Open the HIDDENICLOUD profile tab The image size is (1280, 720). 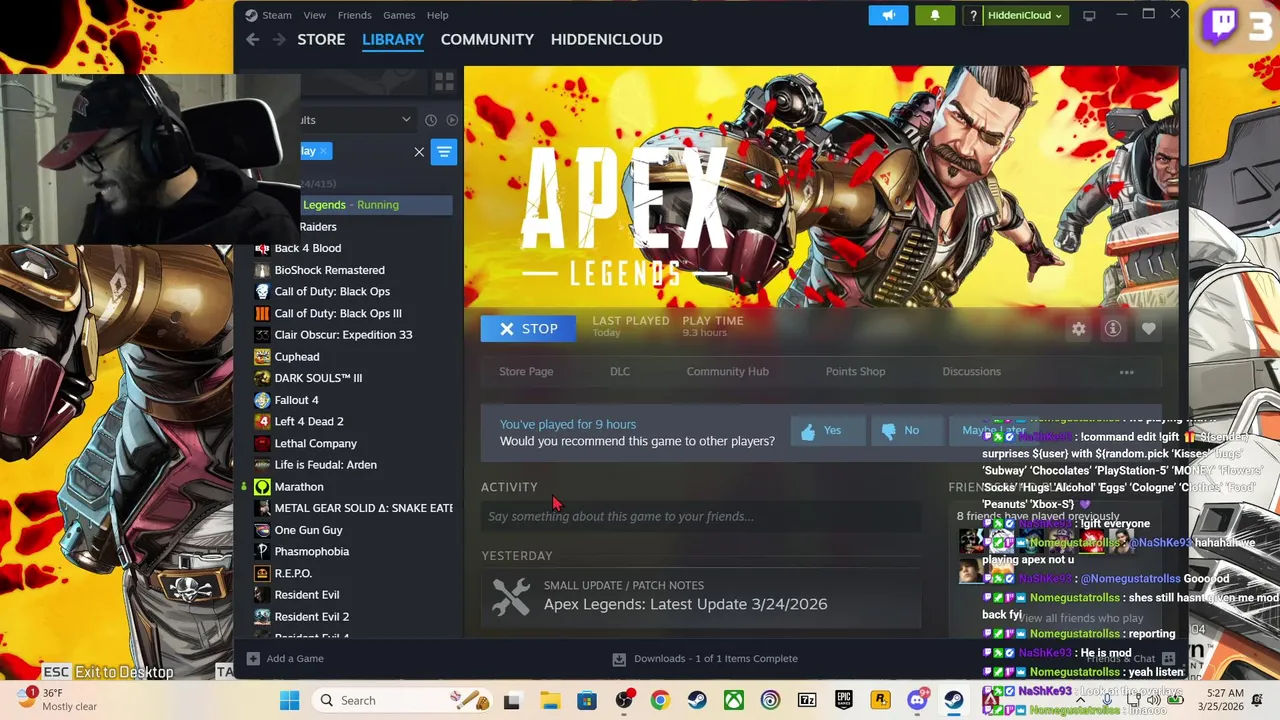606,39
